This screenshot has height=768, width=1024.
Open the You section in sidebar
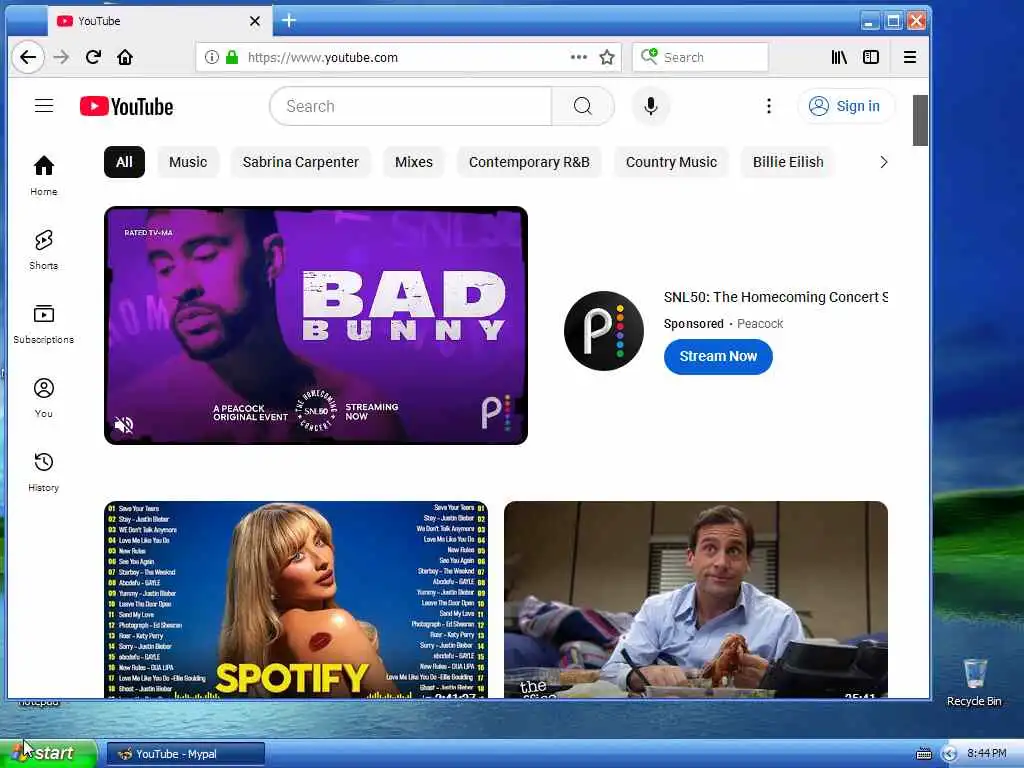point(44,398)
